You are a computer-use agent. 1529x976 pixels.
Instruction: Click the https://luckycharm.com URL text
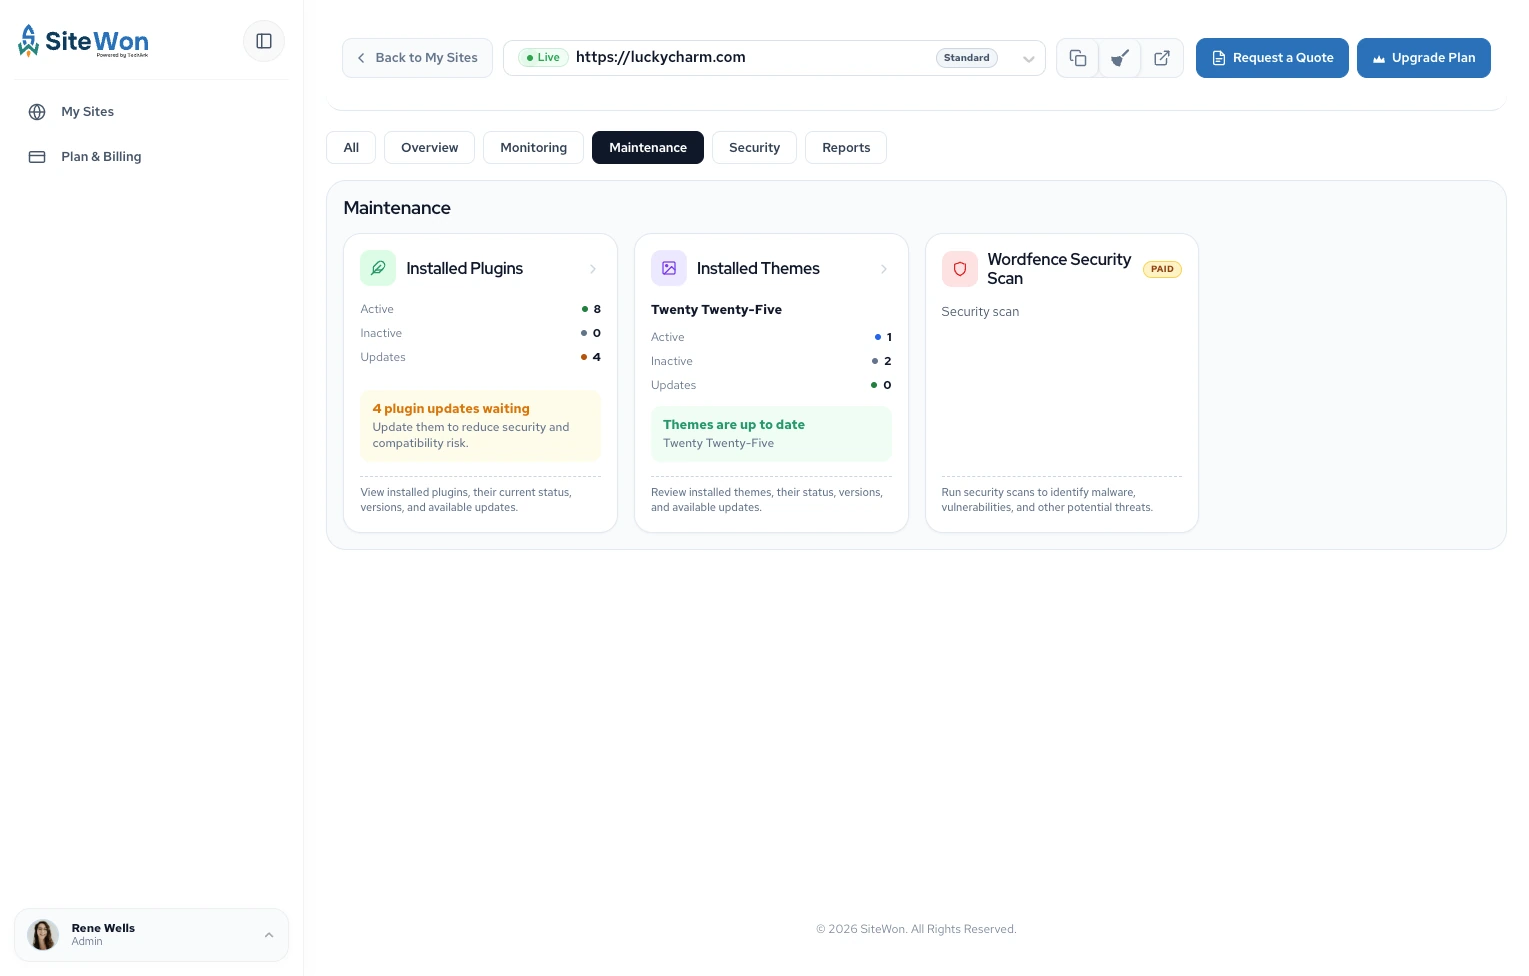661,57
